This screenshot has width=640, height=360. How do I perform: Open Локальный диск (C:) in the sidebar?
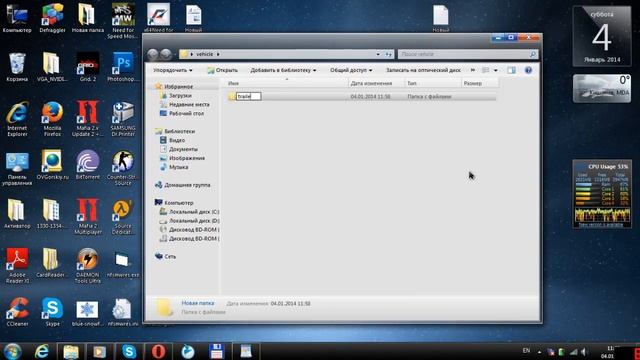(x=193, y=212)
